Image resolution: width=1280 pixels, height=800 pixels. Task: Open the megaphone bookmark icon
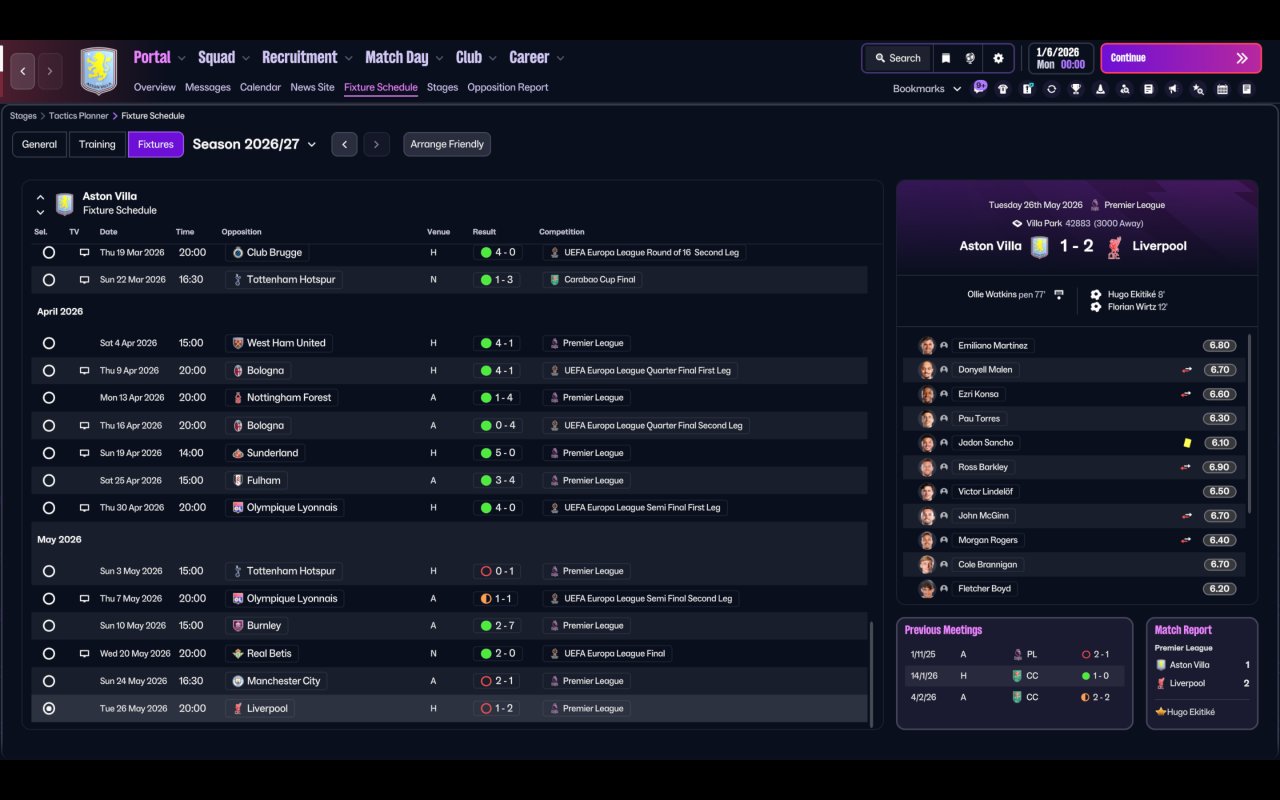[1173, 89]
